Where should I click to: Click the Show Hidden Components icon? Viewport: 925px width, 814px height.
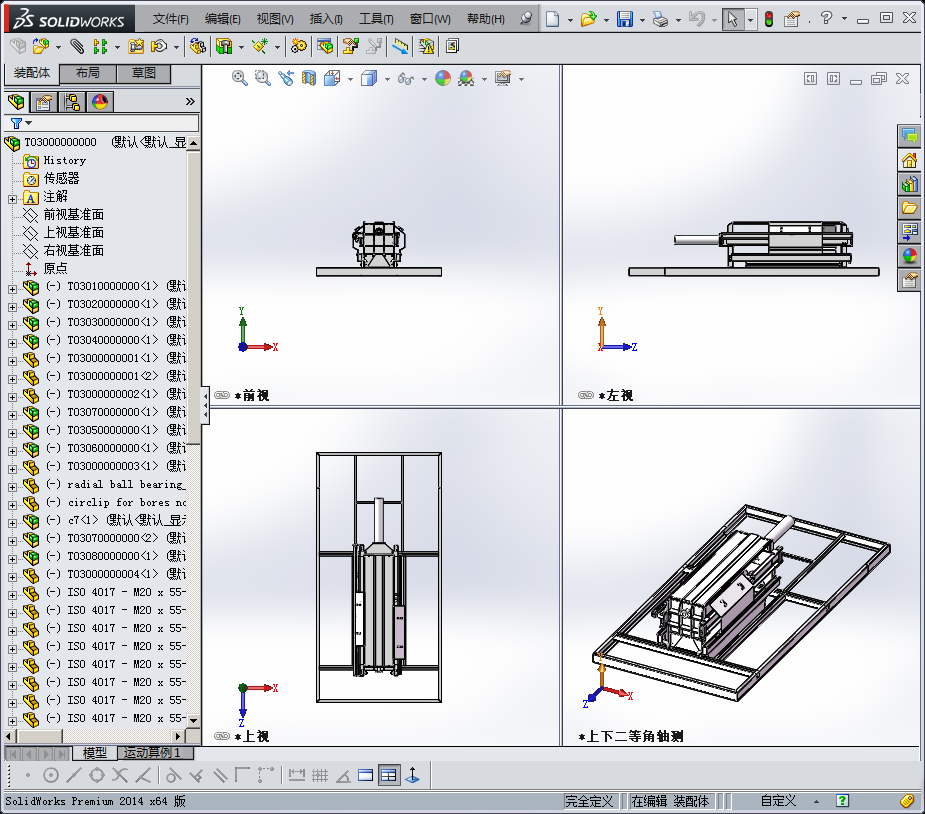198,46
